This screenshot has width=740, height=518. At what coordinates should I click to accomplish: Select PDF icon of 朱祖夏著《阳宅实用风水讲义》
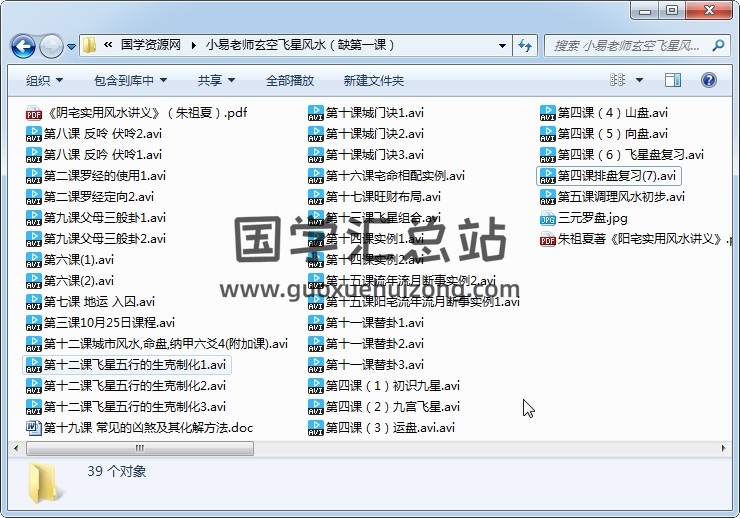547,239
